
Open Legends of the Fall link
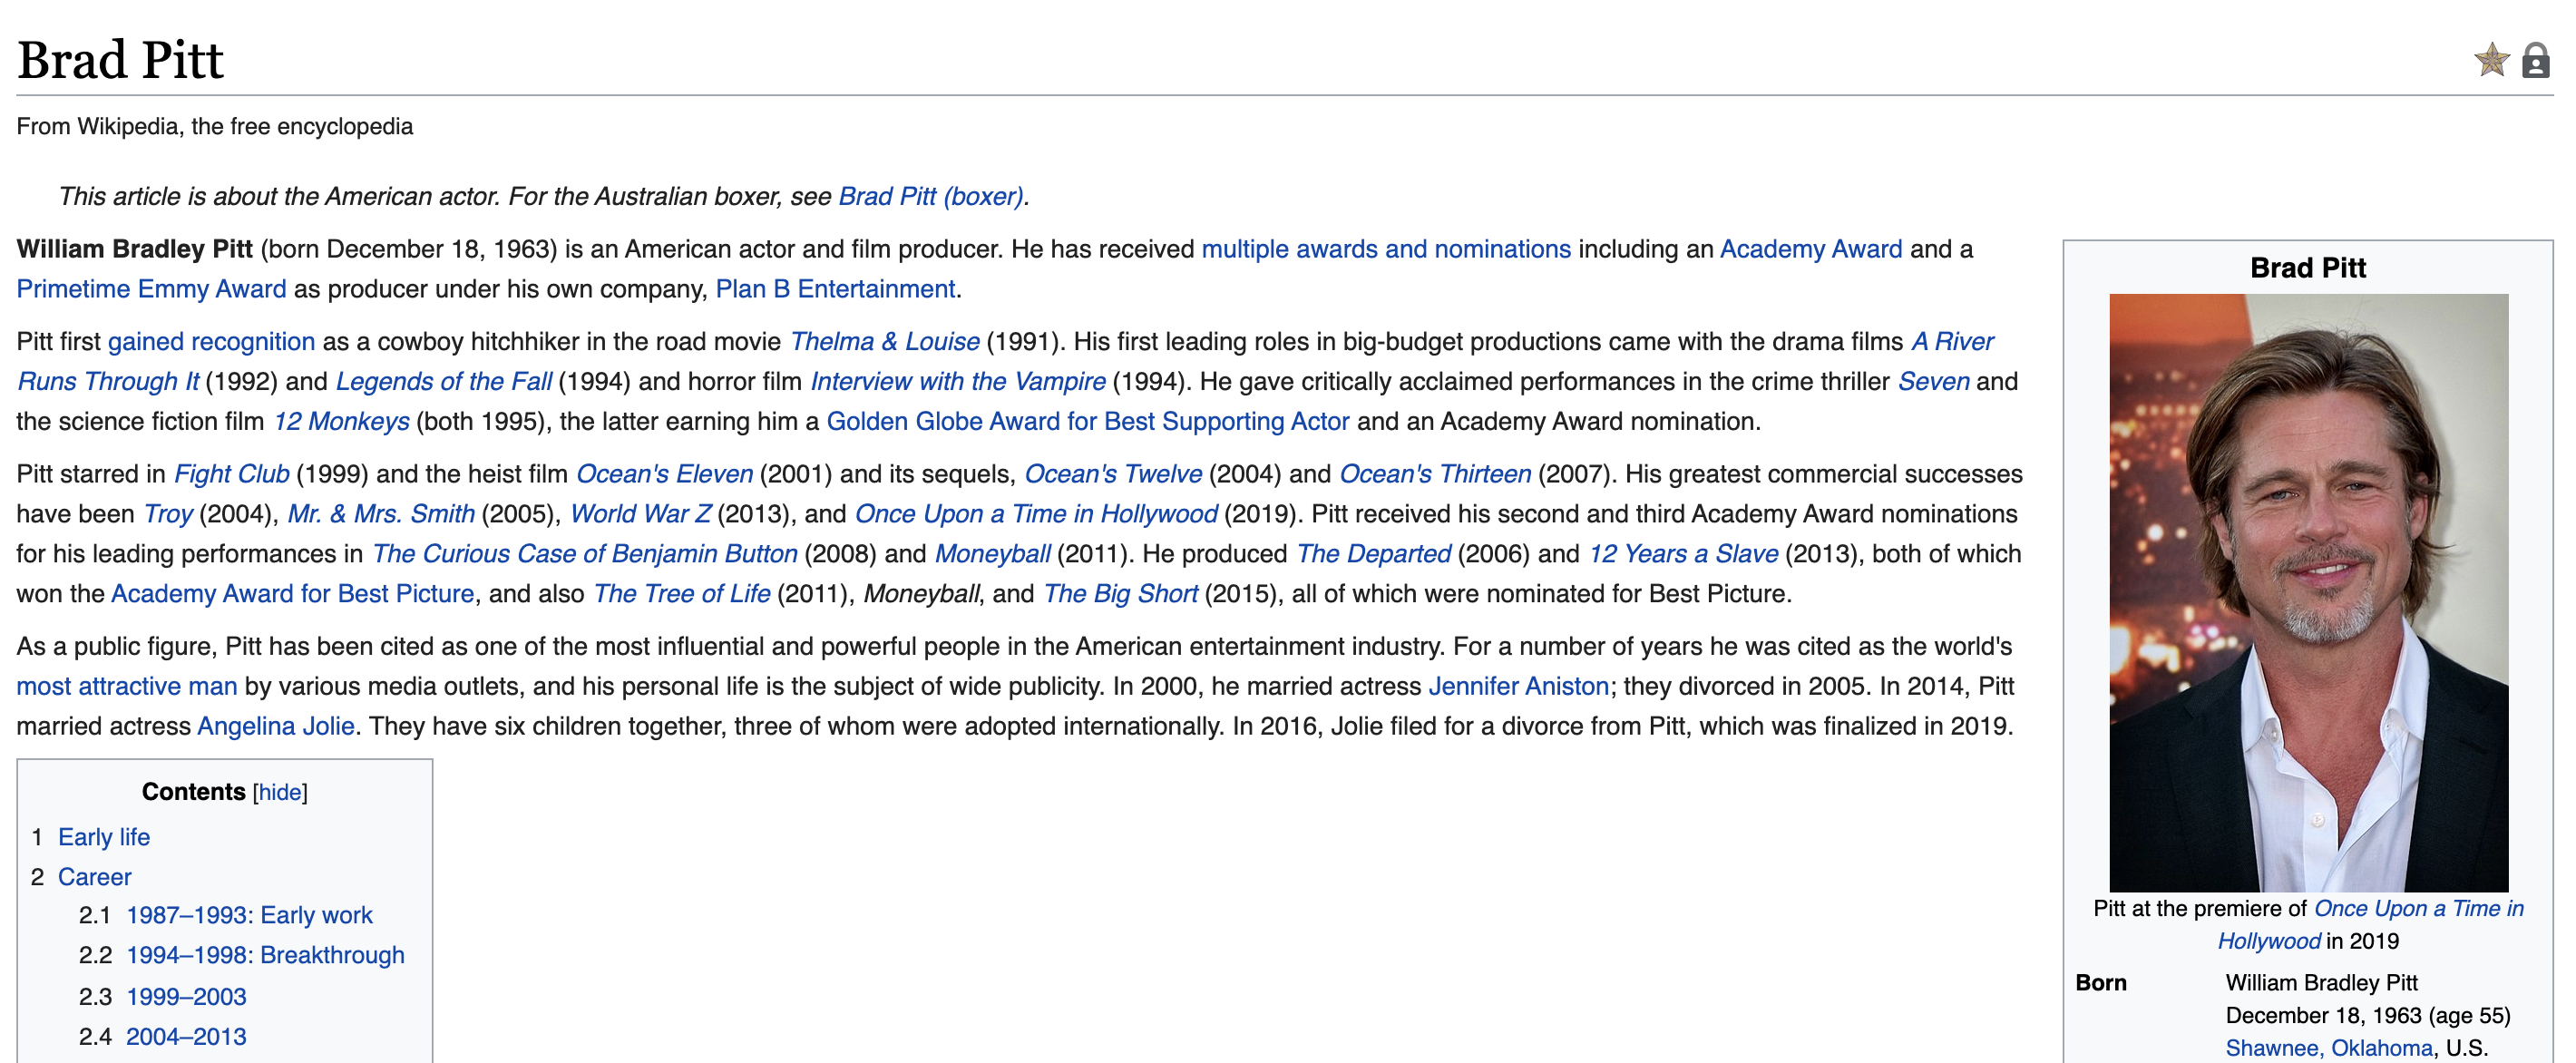tap(443, 382)
